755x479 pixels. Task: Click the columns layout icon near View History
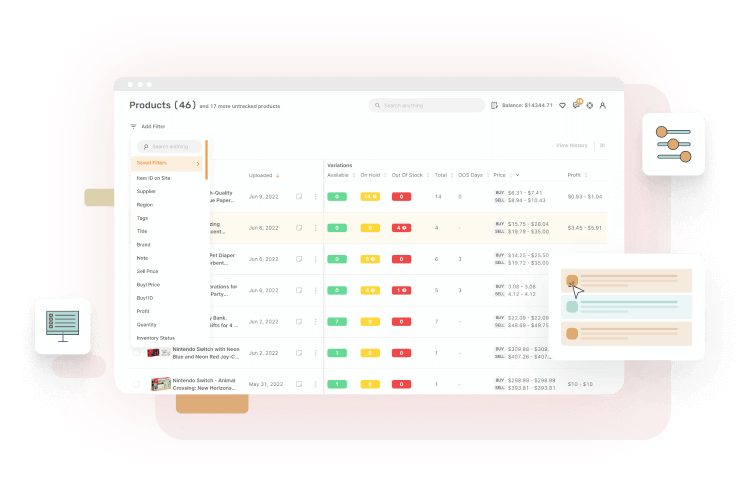pos(602,146)
